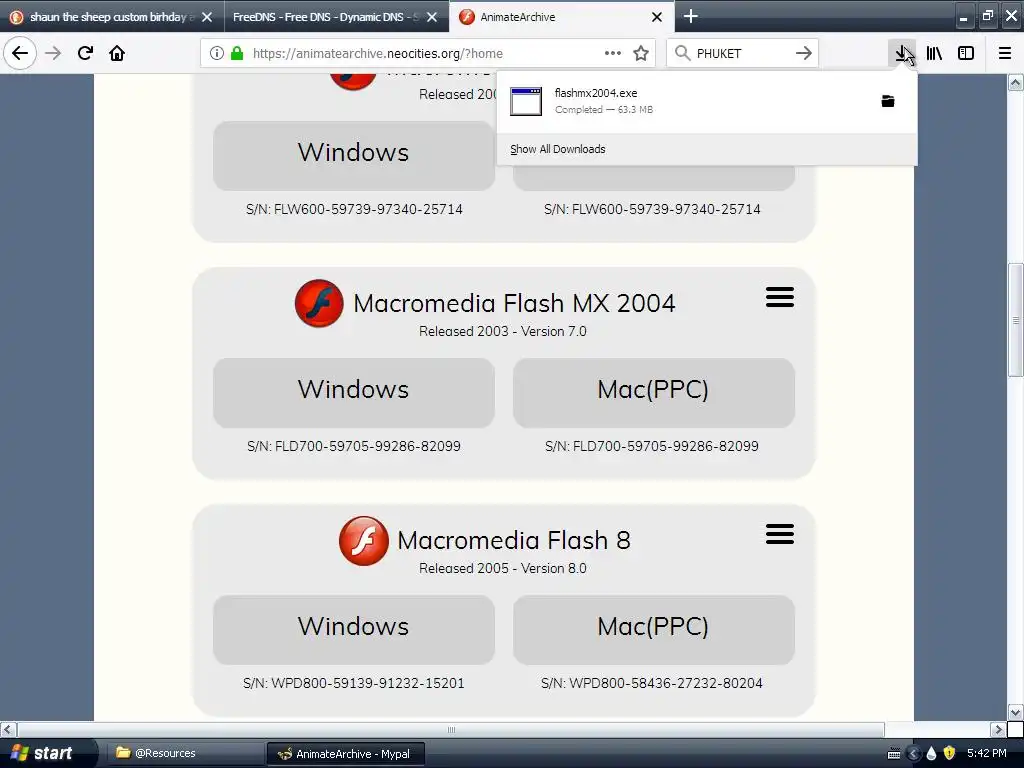Click Flash 8 Windows serial WPD800-59139-91232-15201

353,683
